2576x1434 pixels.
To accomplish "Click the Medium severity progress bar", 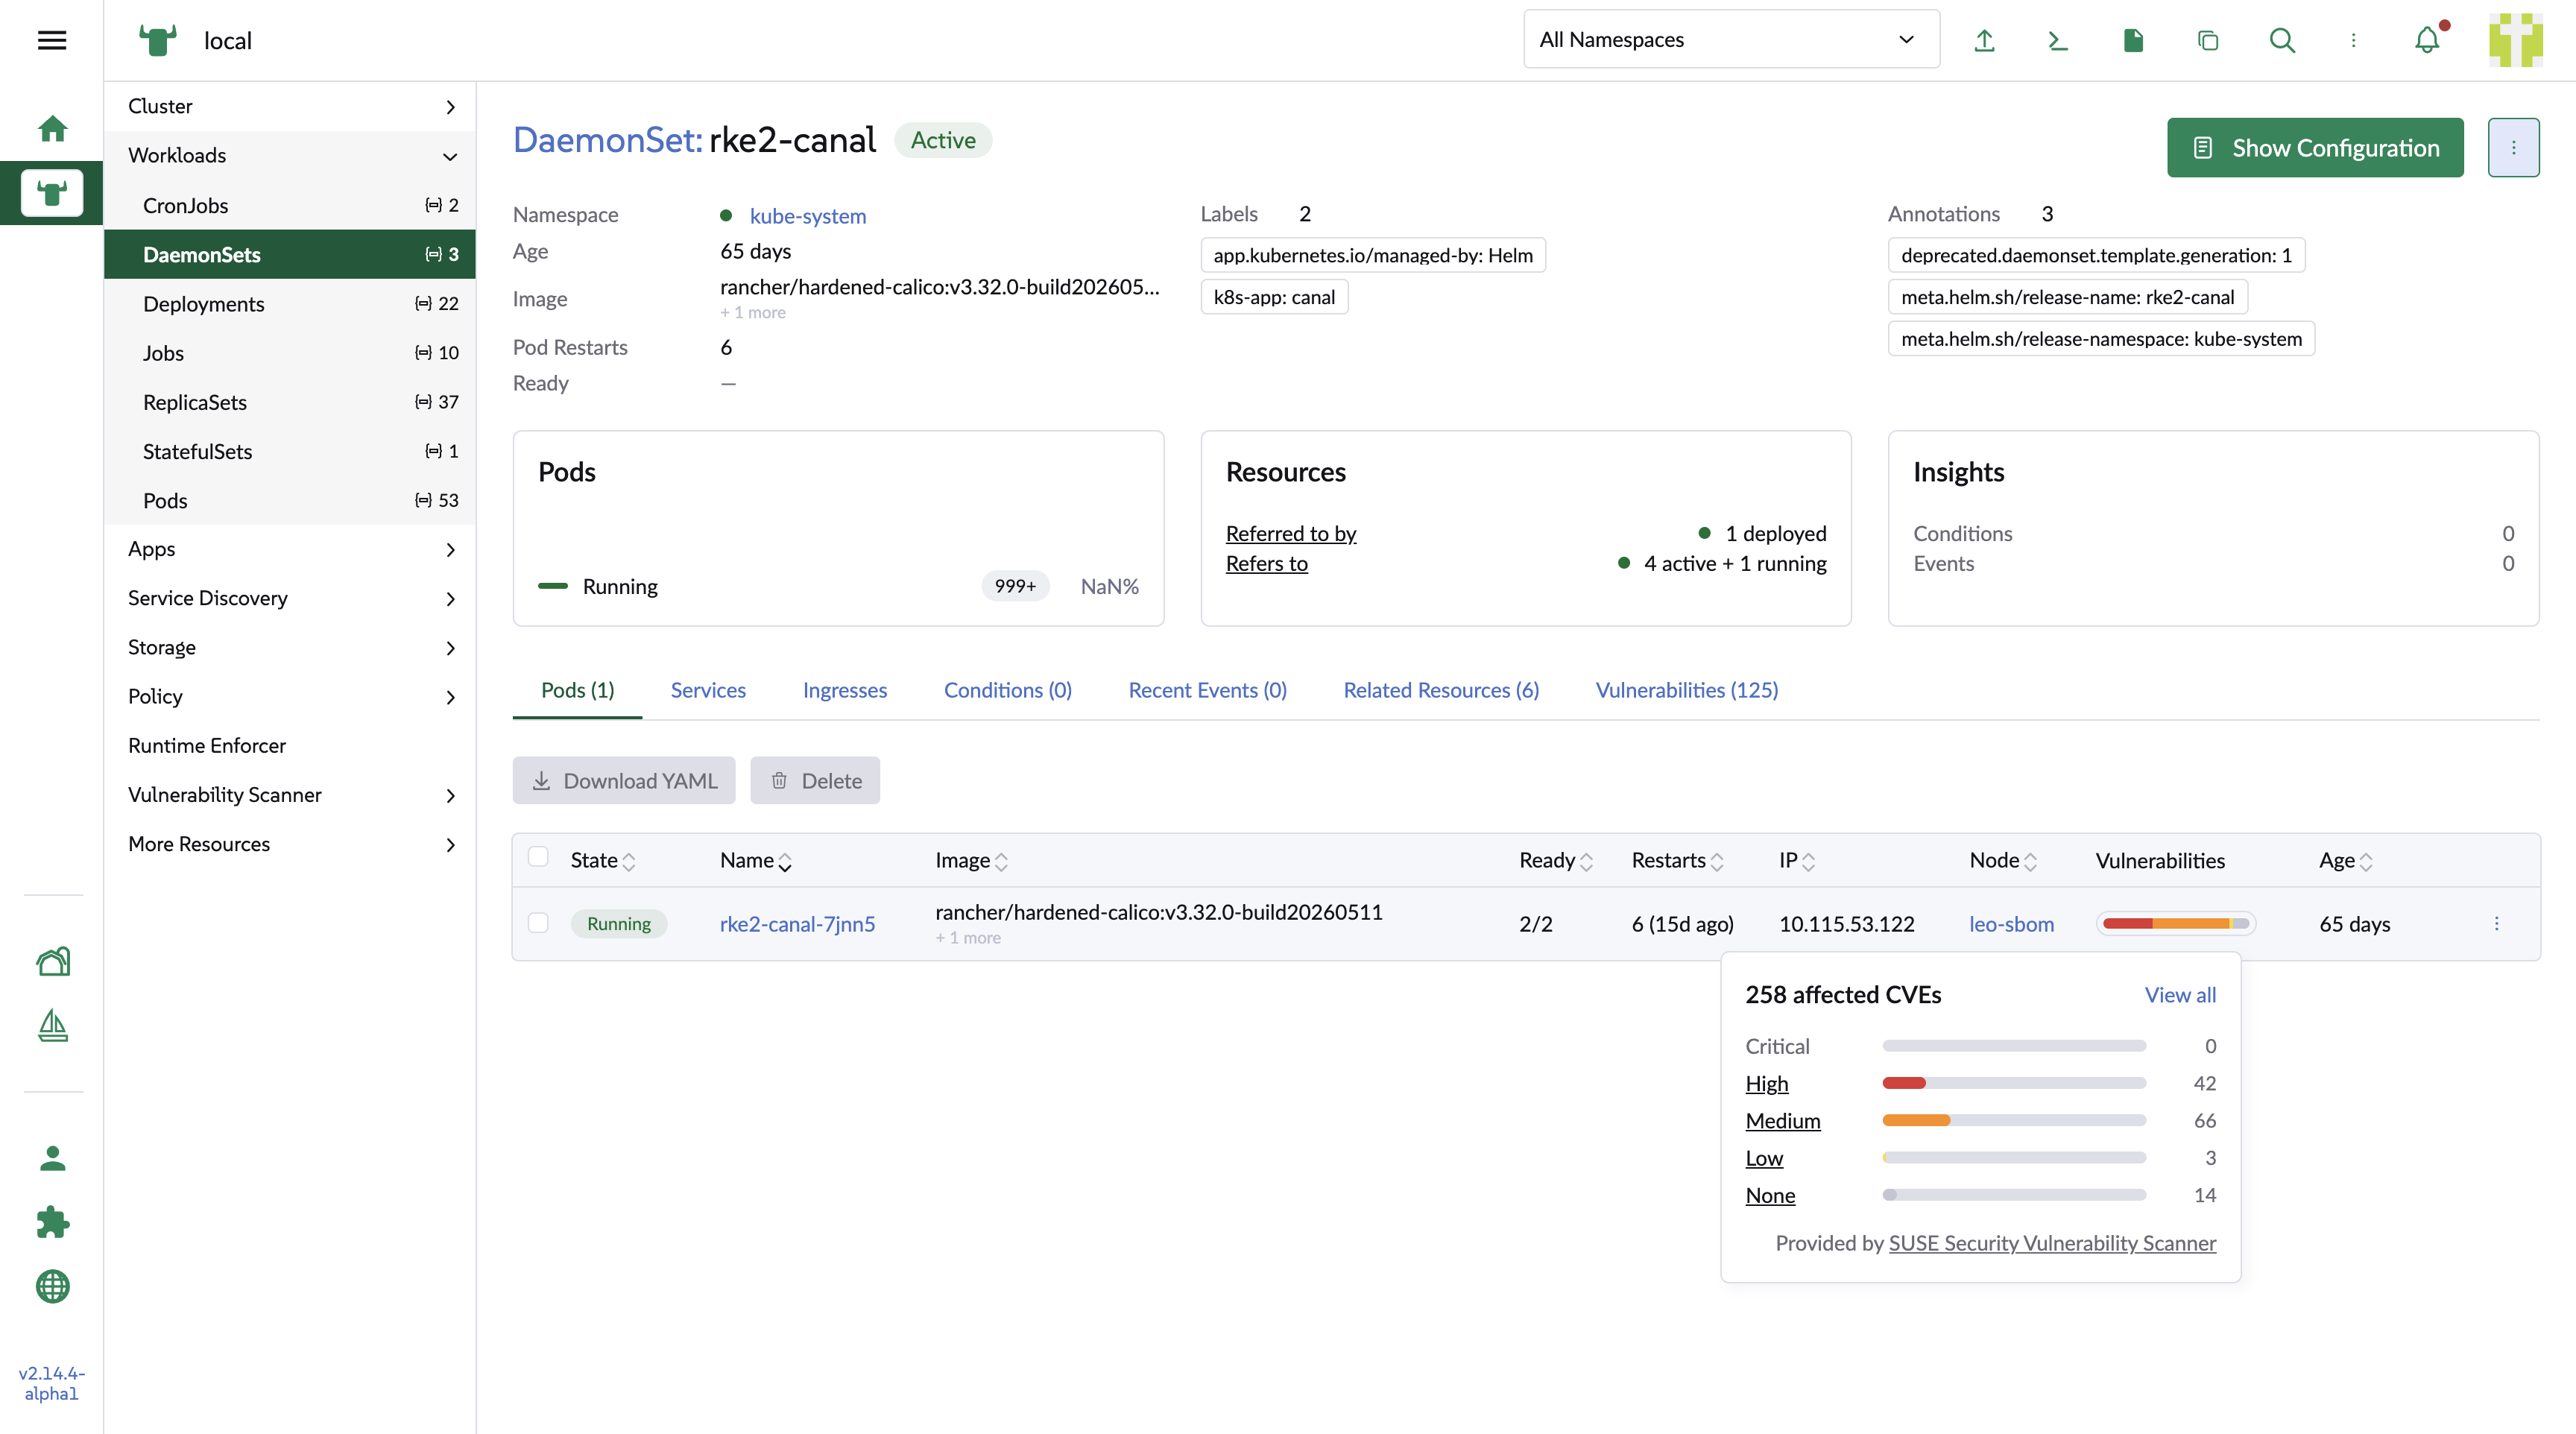I will (2014, 1120).
